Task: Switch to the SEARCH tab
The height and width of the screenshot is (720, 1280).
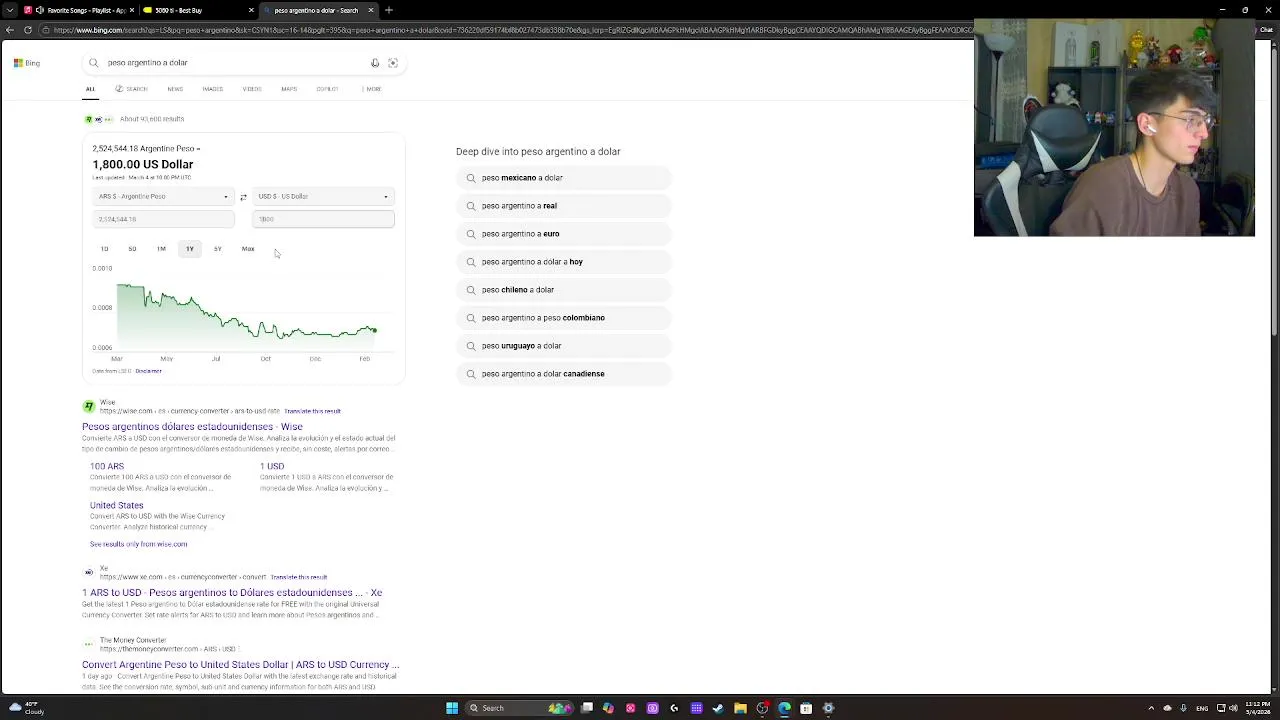Action: (131, 89)
